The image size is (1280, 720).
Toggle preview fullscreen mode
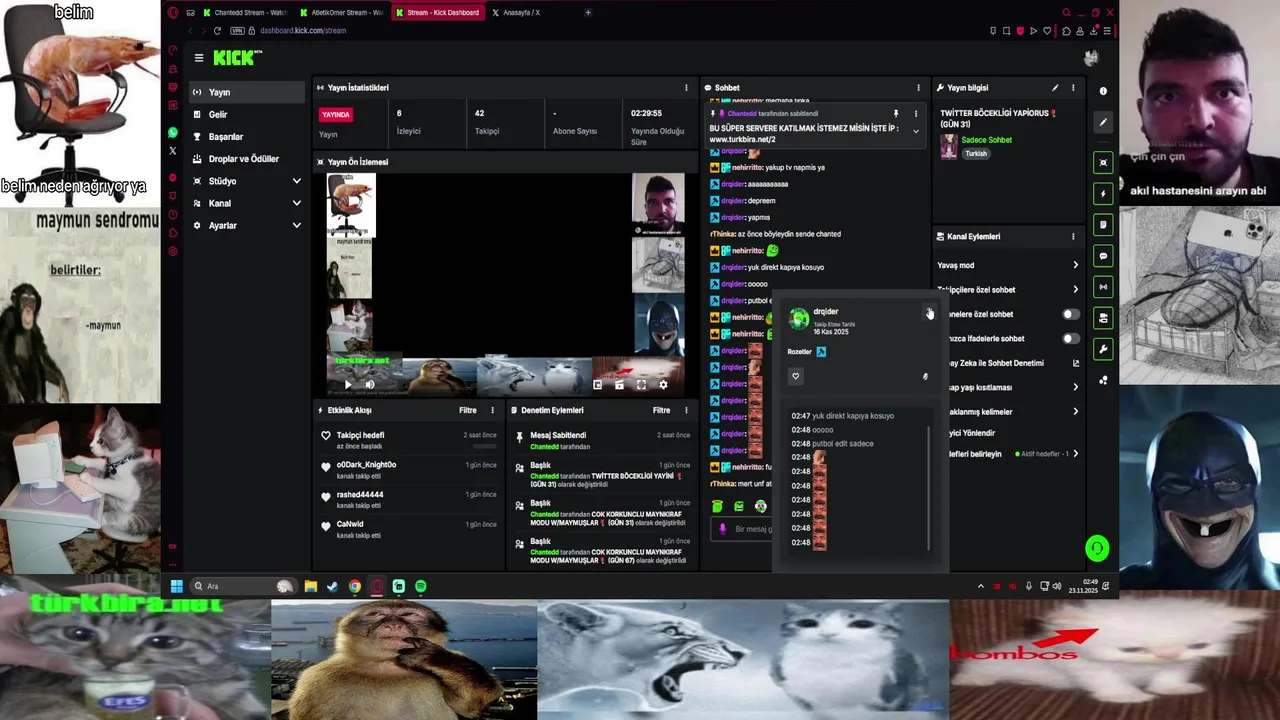click(x=641, y=384)
